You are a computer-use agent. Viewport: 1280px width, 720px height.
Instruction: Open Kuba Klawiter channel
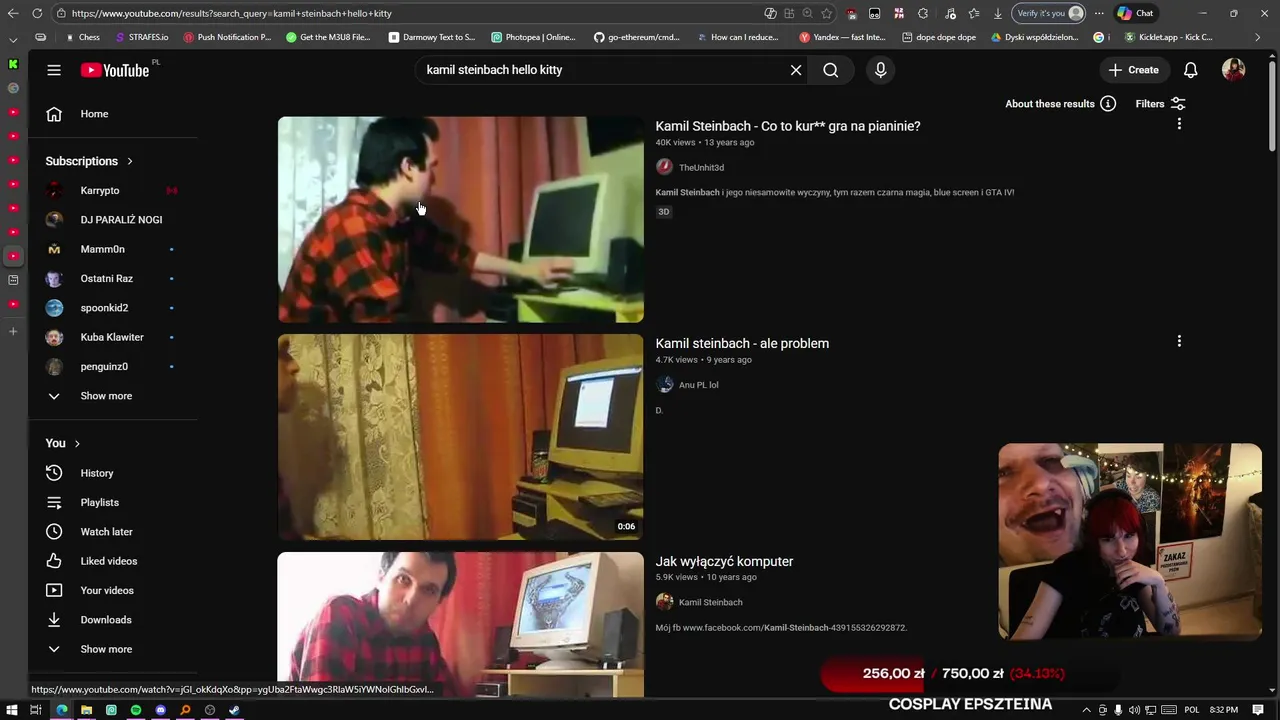[113, 337]
